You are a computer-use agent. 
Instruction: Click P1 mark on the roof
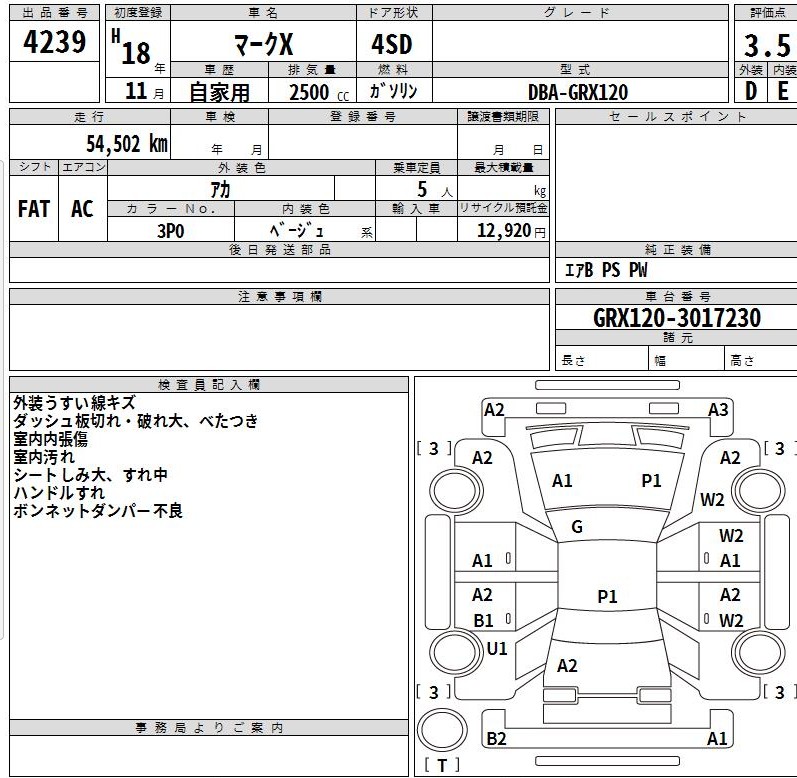(x=607, y=596)
